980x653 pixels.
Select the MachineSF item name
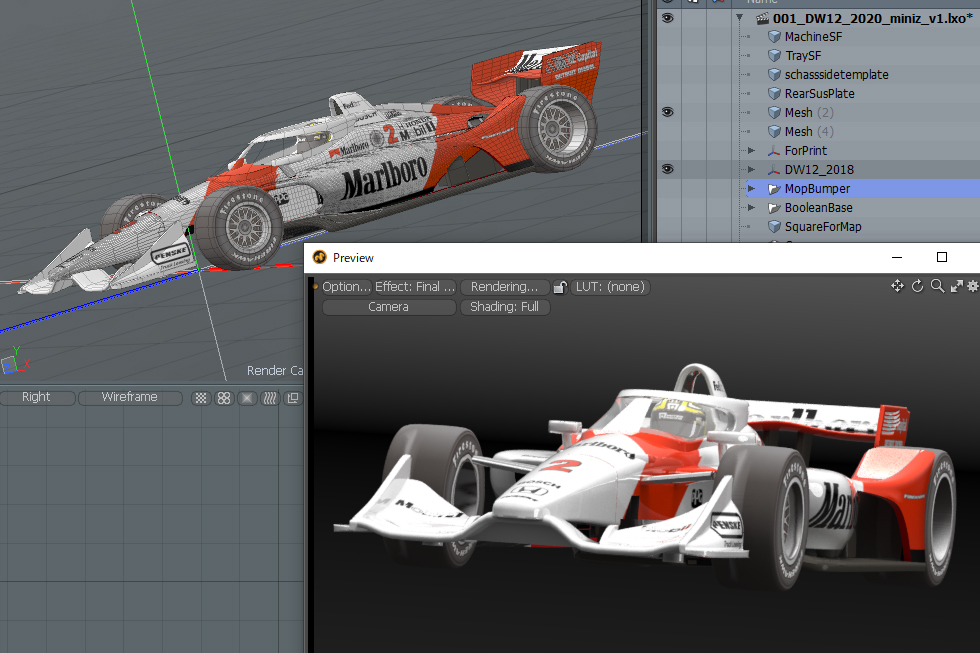pyautogui.click(x=813, y=37)
